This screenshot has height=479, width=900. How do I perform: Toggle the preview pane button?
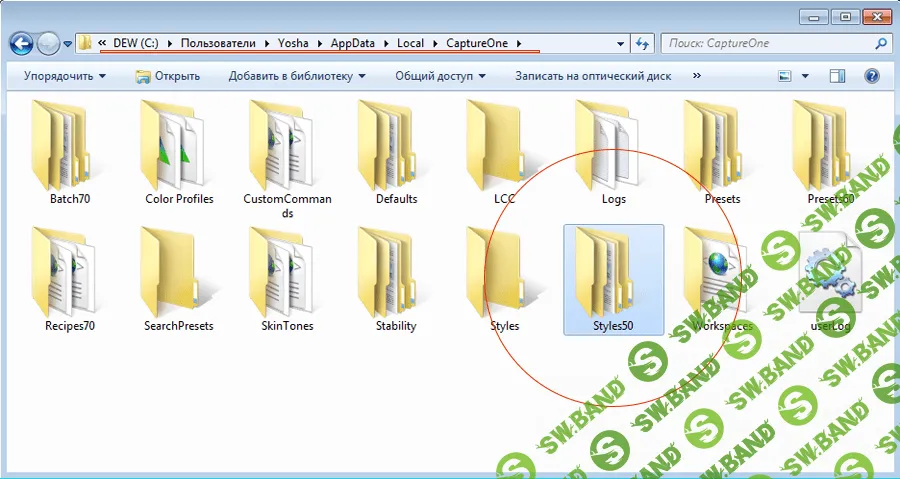(x=837, y=76)
